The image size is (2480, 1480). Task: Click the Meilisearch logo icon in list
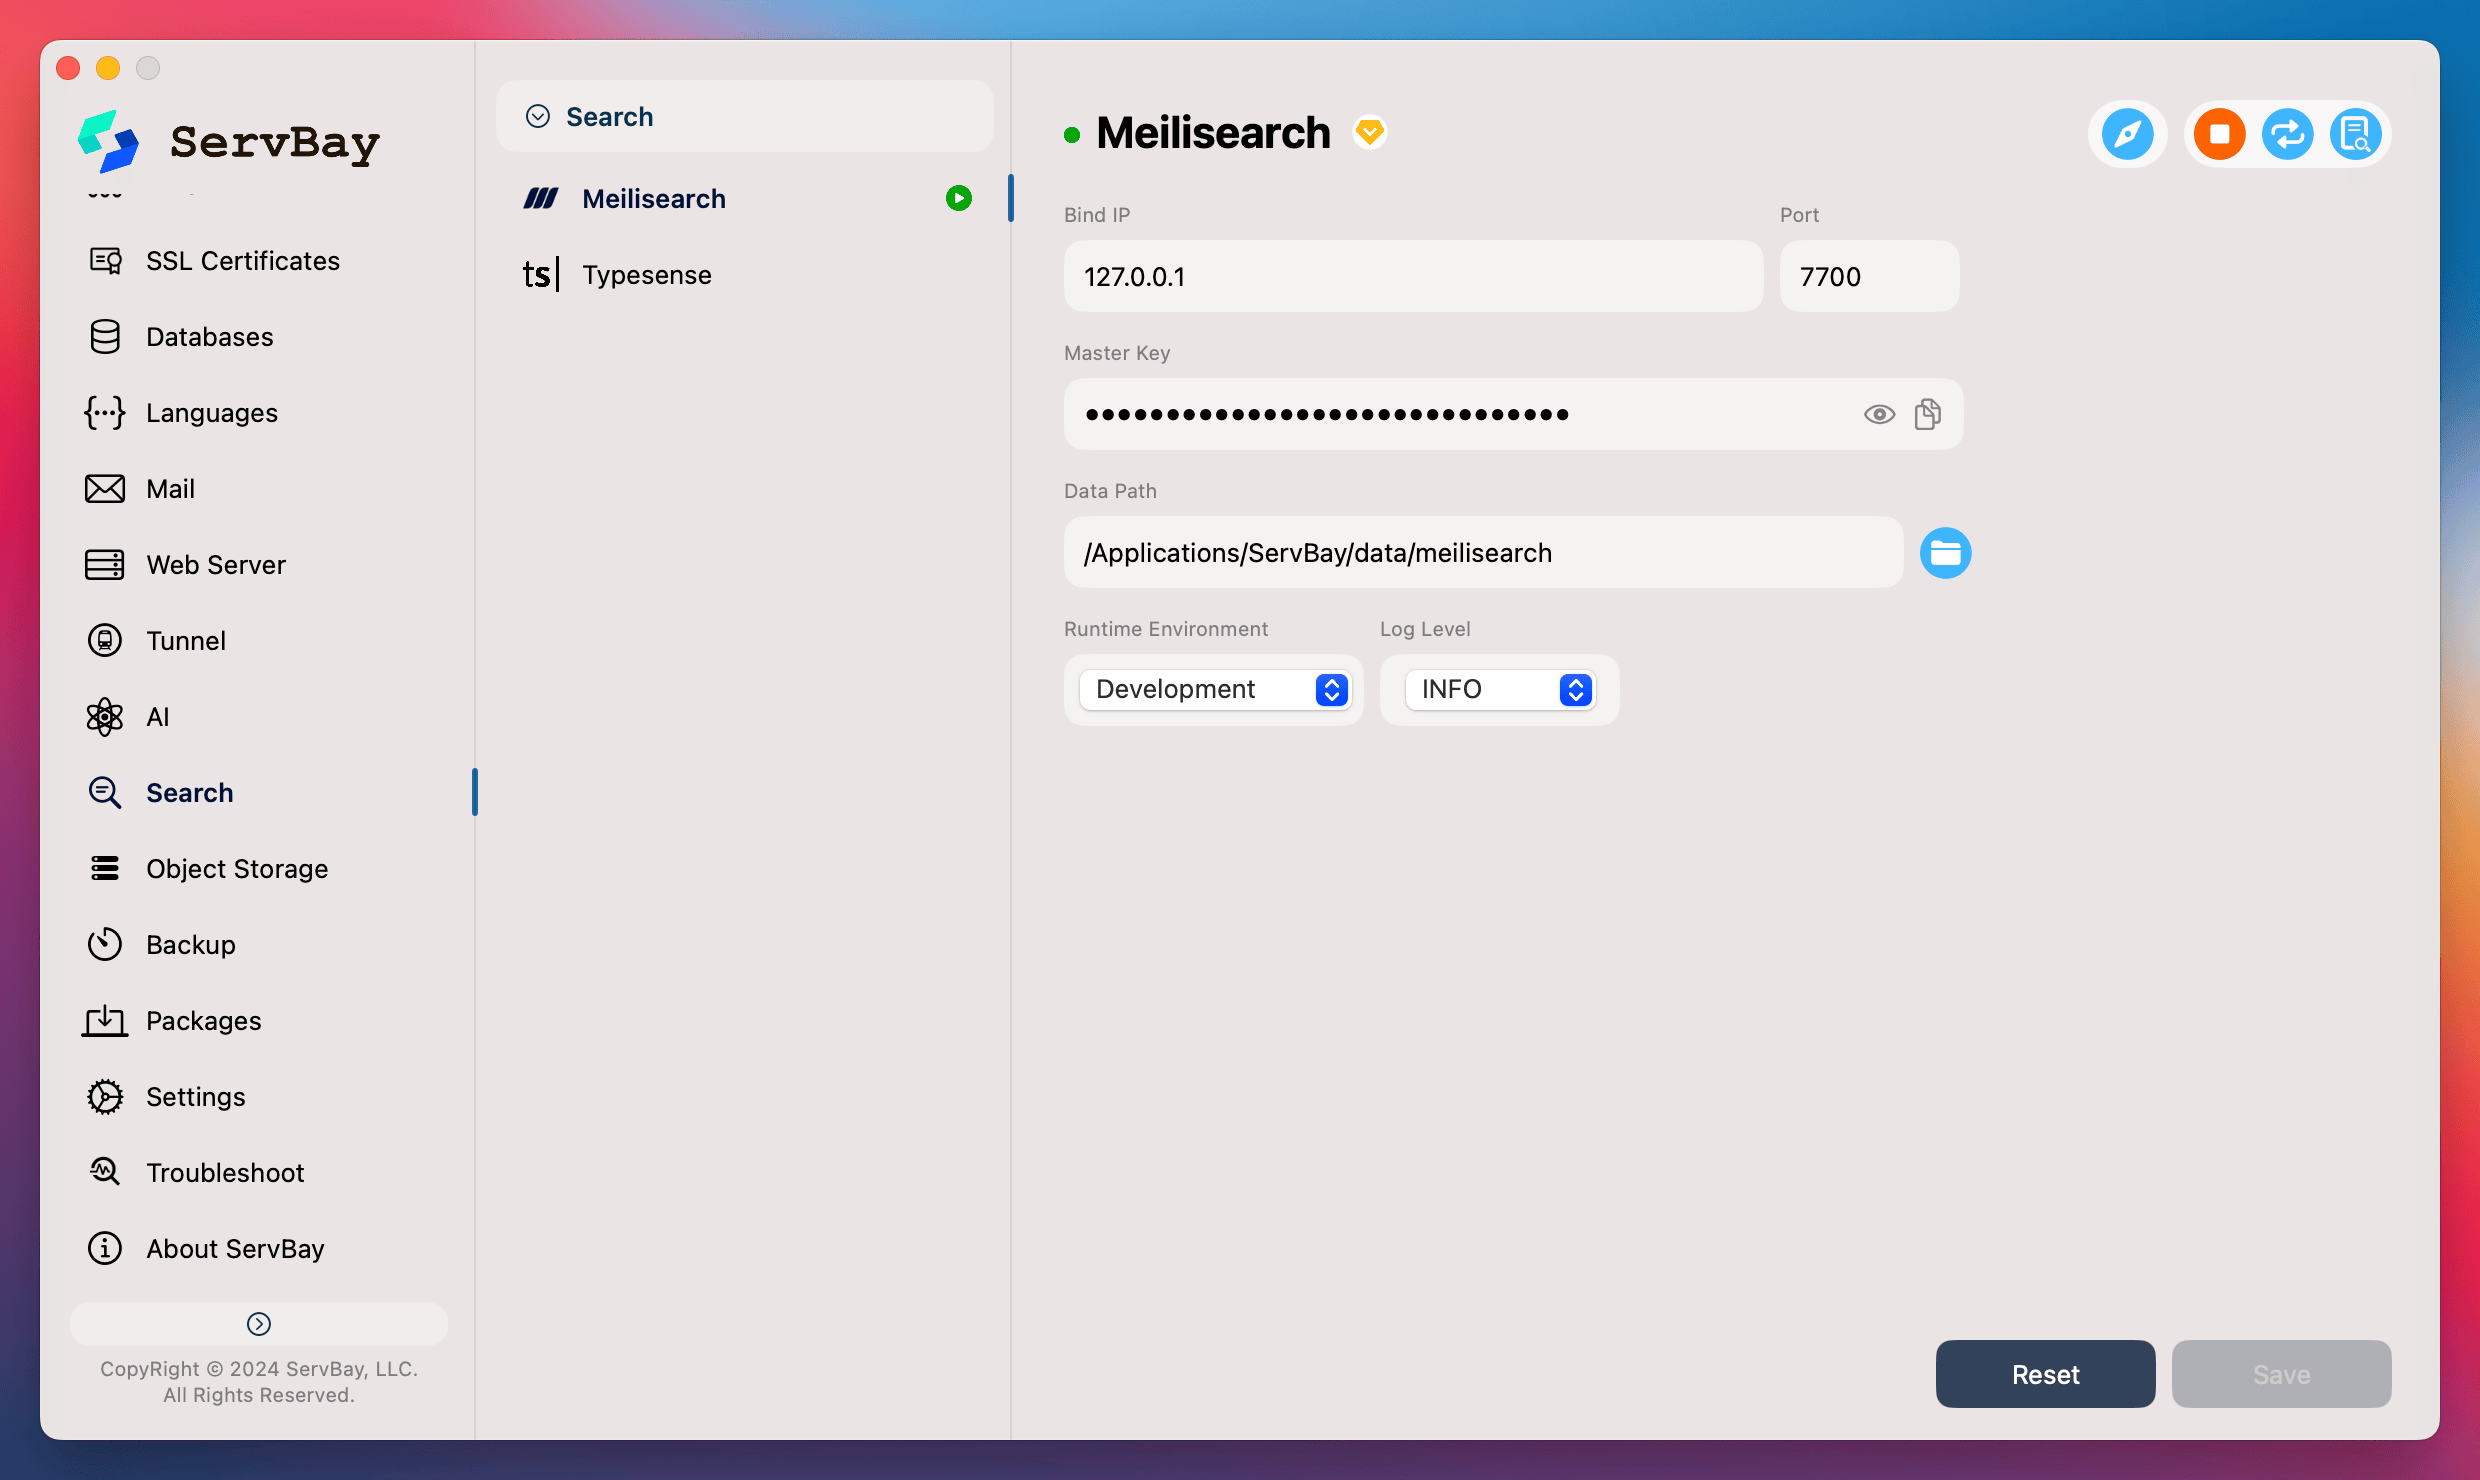(541, 199)
